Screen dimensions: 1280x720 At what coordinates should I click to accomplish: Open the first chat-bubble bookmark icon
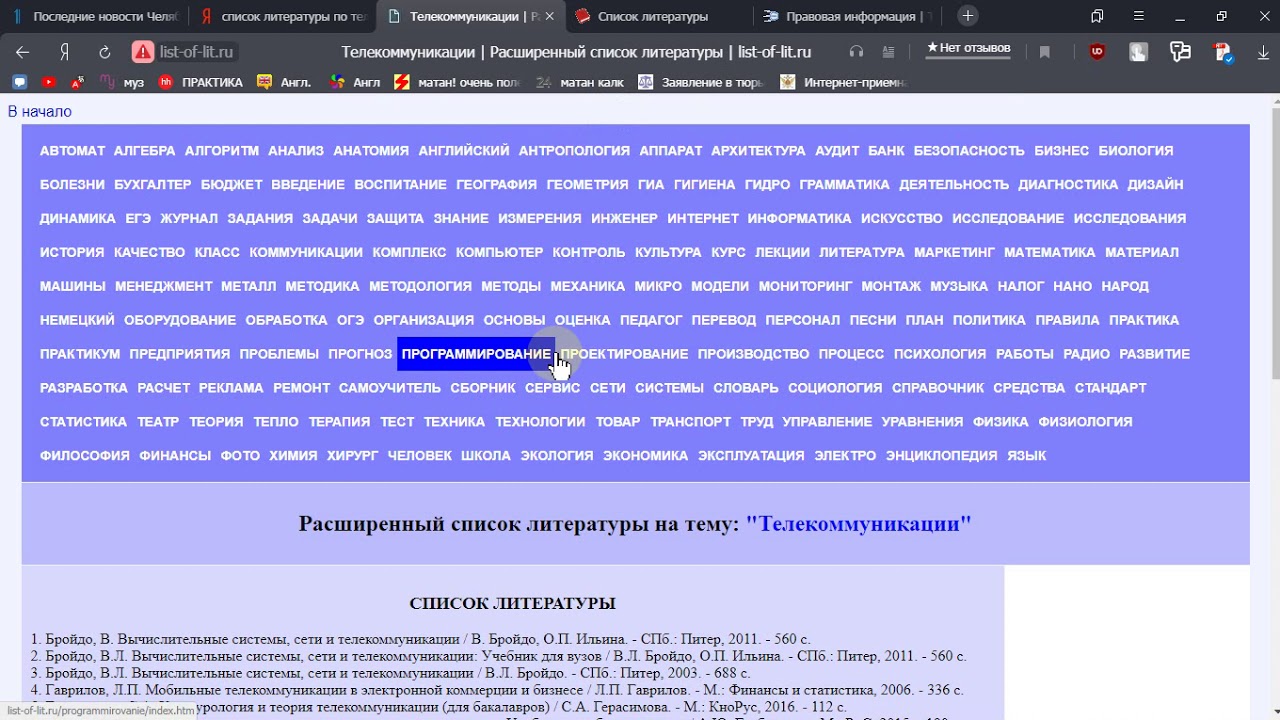(x=19, y=82)
